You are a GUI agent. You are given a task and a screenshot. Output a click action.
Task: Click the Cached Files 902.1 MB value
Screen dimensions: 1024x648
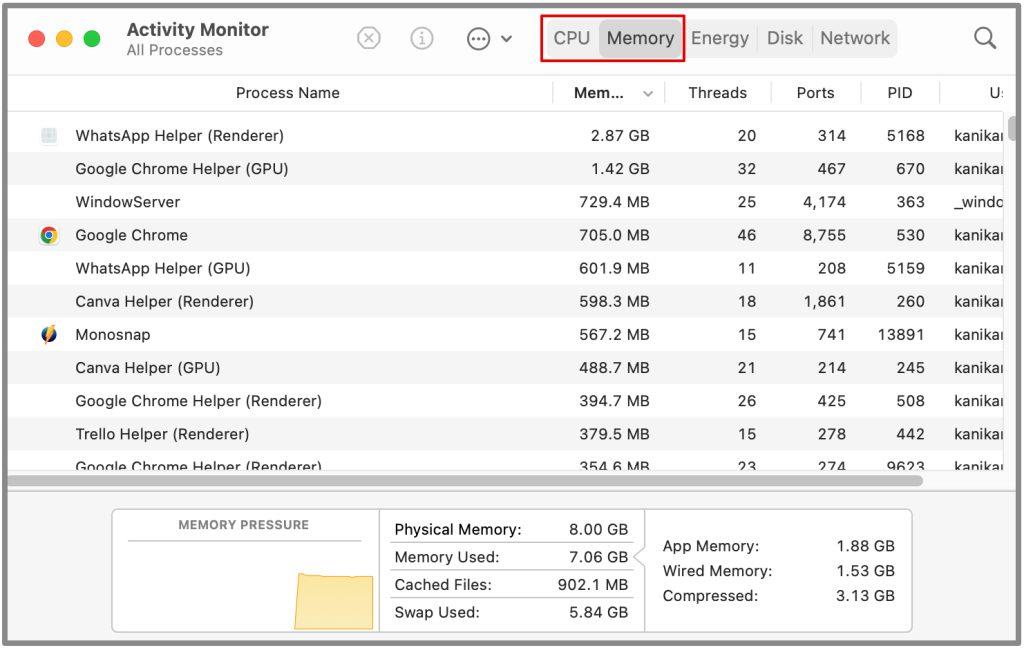pyautogui.click(x=592, y=585)
